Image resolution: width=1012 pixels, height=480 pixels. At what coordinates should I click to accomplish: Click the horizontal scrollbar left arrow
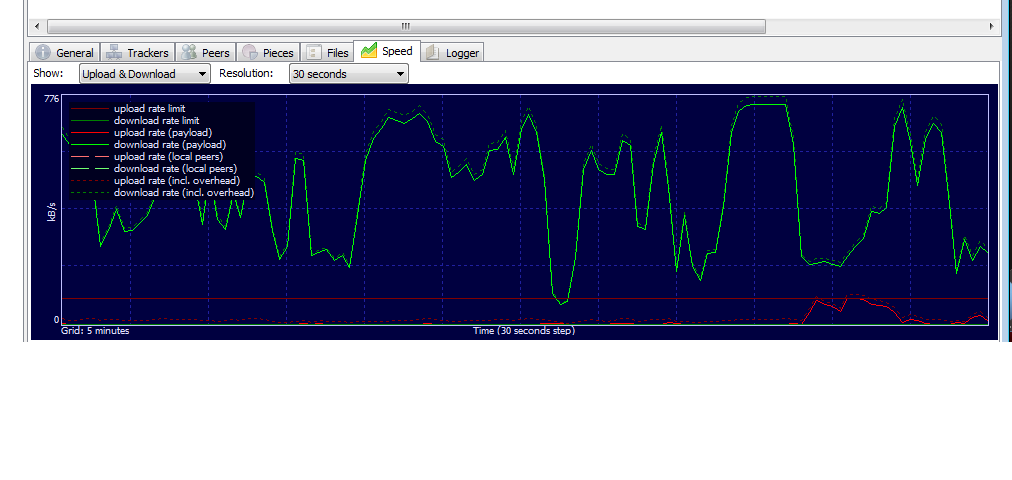click(37, 26)
